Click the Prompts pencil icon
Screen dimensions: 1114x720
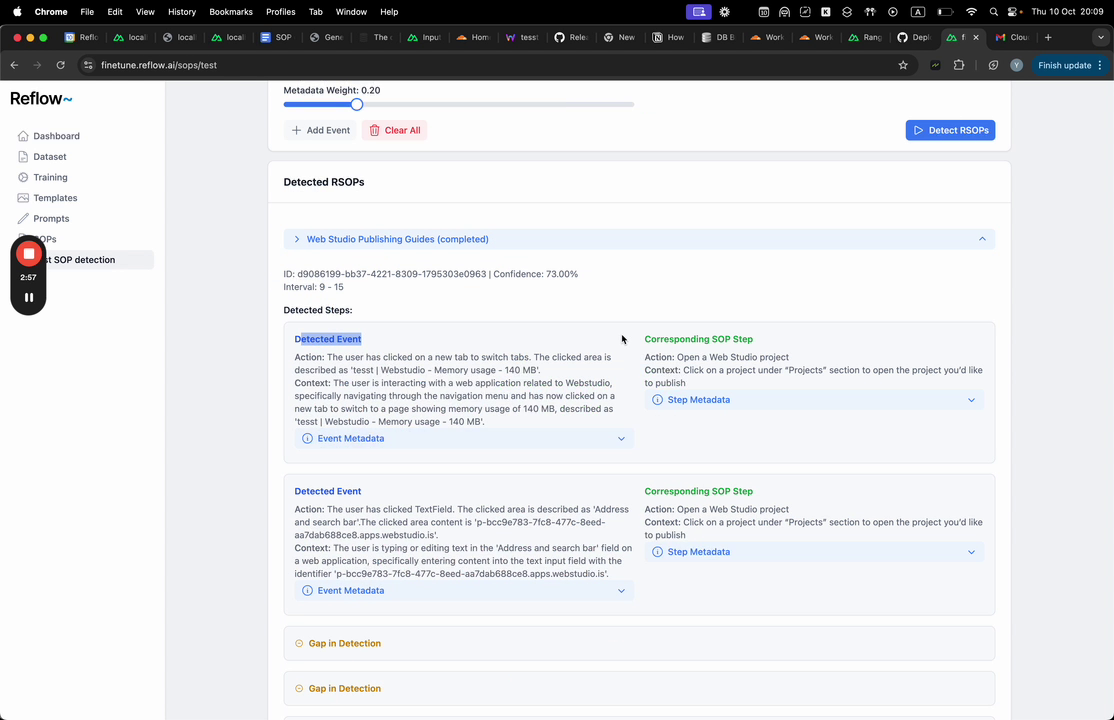point(23,218)
